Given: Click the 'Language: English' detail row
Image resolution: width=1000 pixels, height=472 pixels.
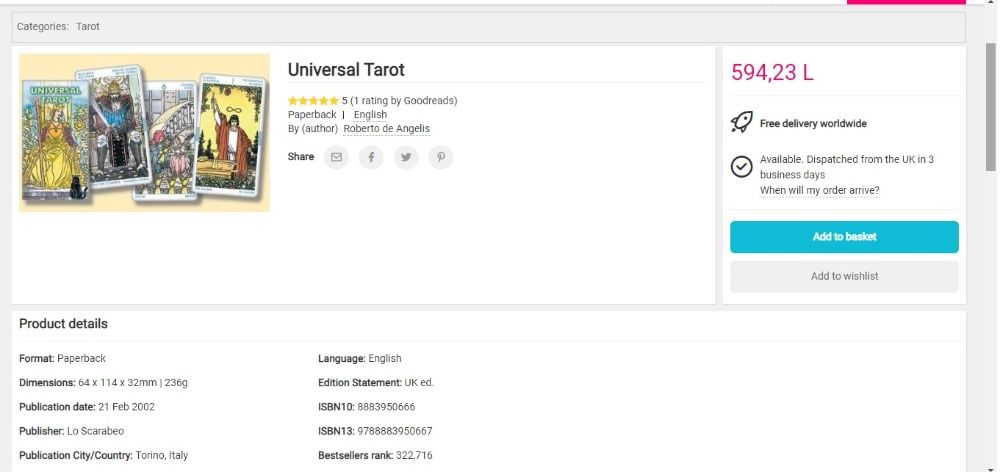Looking at the screenshot, I should coord(360,358).
